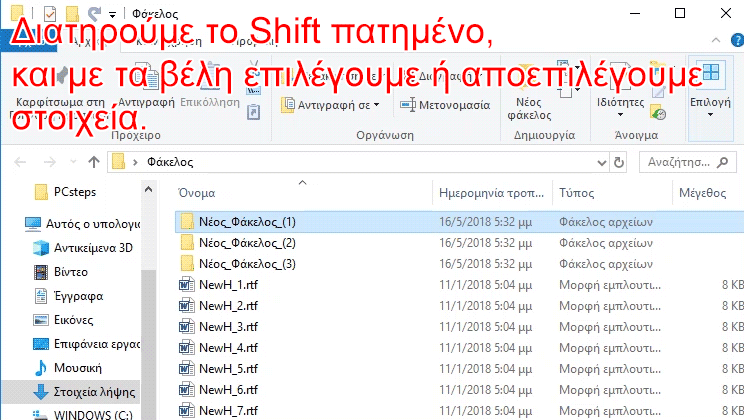Open Βίντεο in the sidebar
The height and width of the screenshot is (420, 744).
click(61, 272)
